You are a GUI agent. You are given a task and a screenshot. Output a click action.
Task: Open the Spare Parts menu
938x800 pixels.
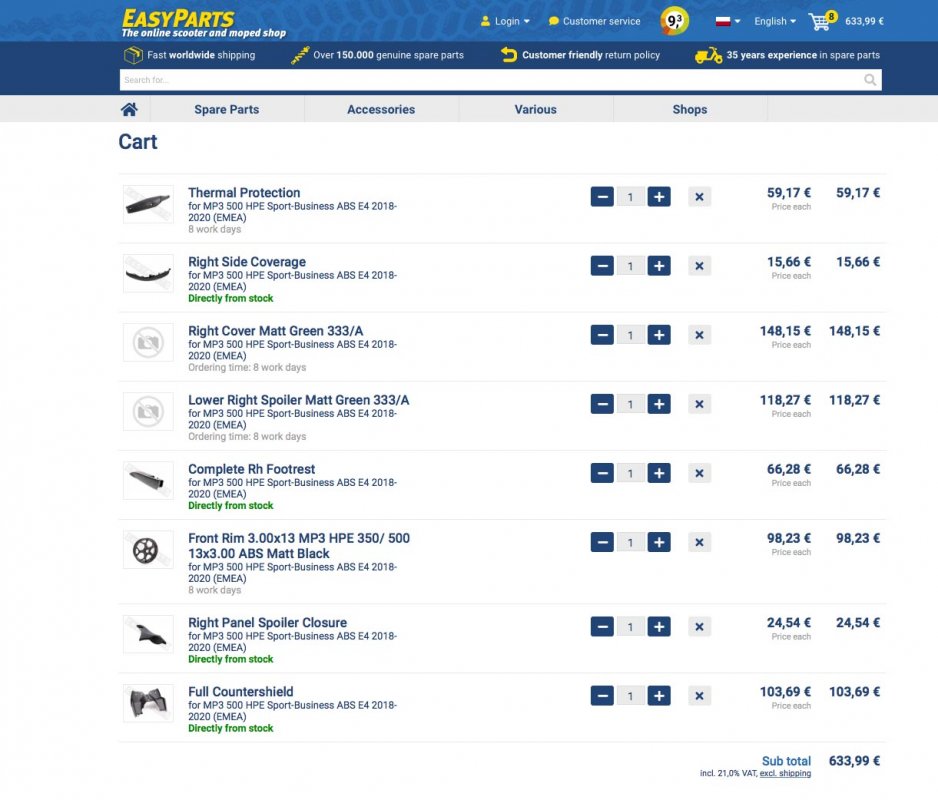pos(227,109)
